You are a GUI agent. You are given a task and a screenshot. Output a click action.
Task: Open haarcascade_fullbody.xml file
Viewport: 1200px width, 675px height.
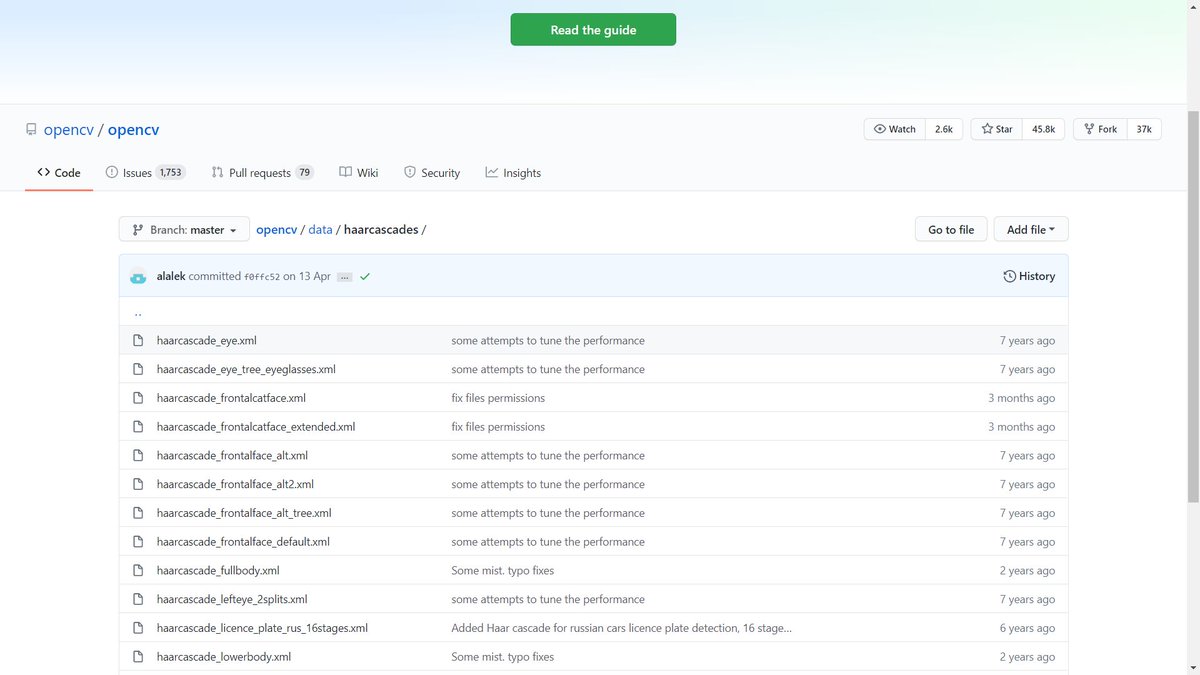[x=218, y=571]
